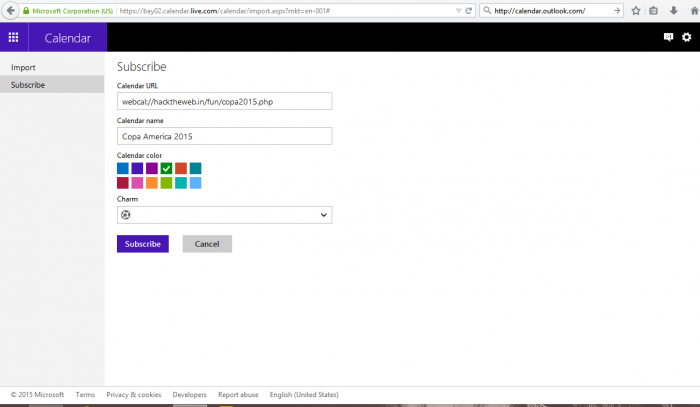Click the search go arrow
Screen dimensions: 700x407
[x=617, y=11]
